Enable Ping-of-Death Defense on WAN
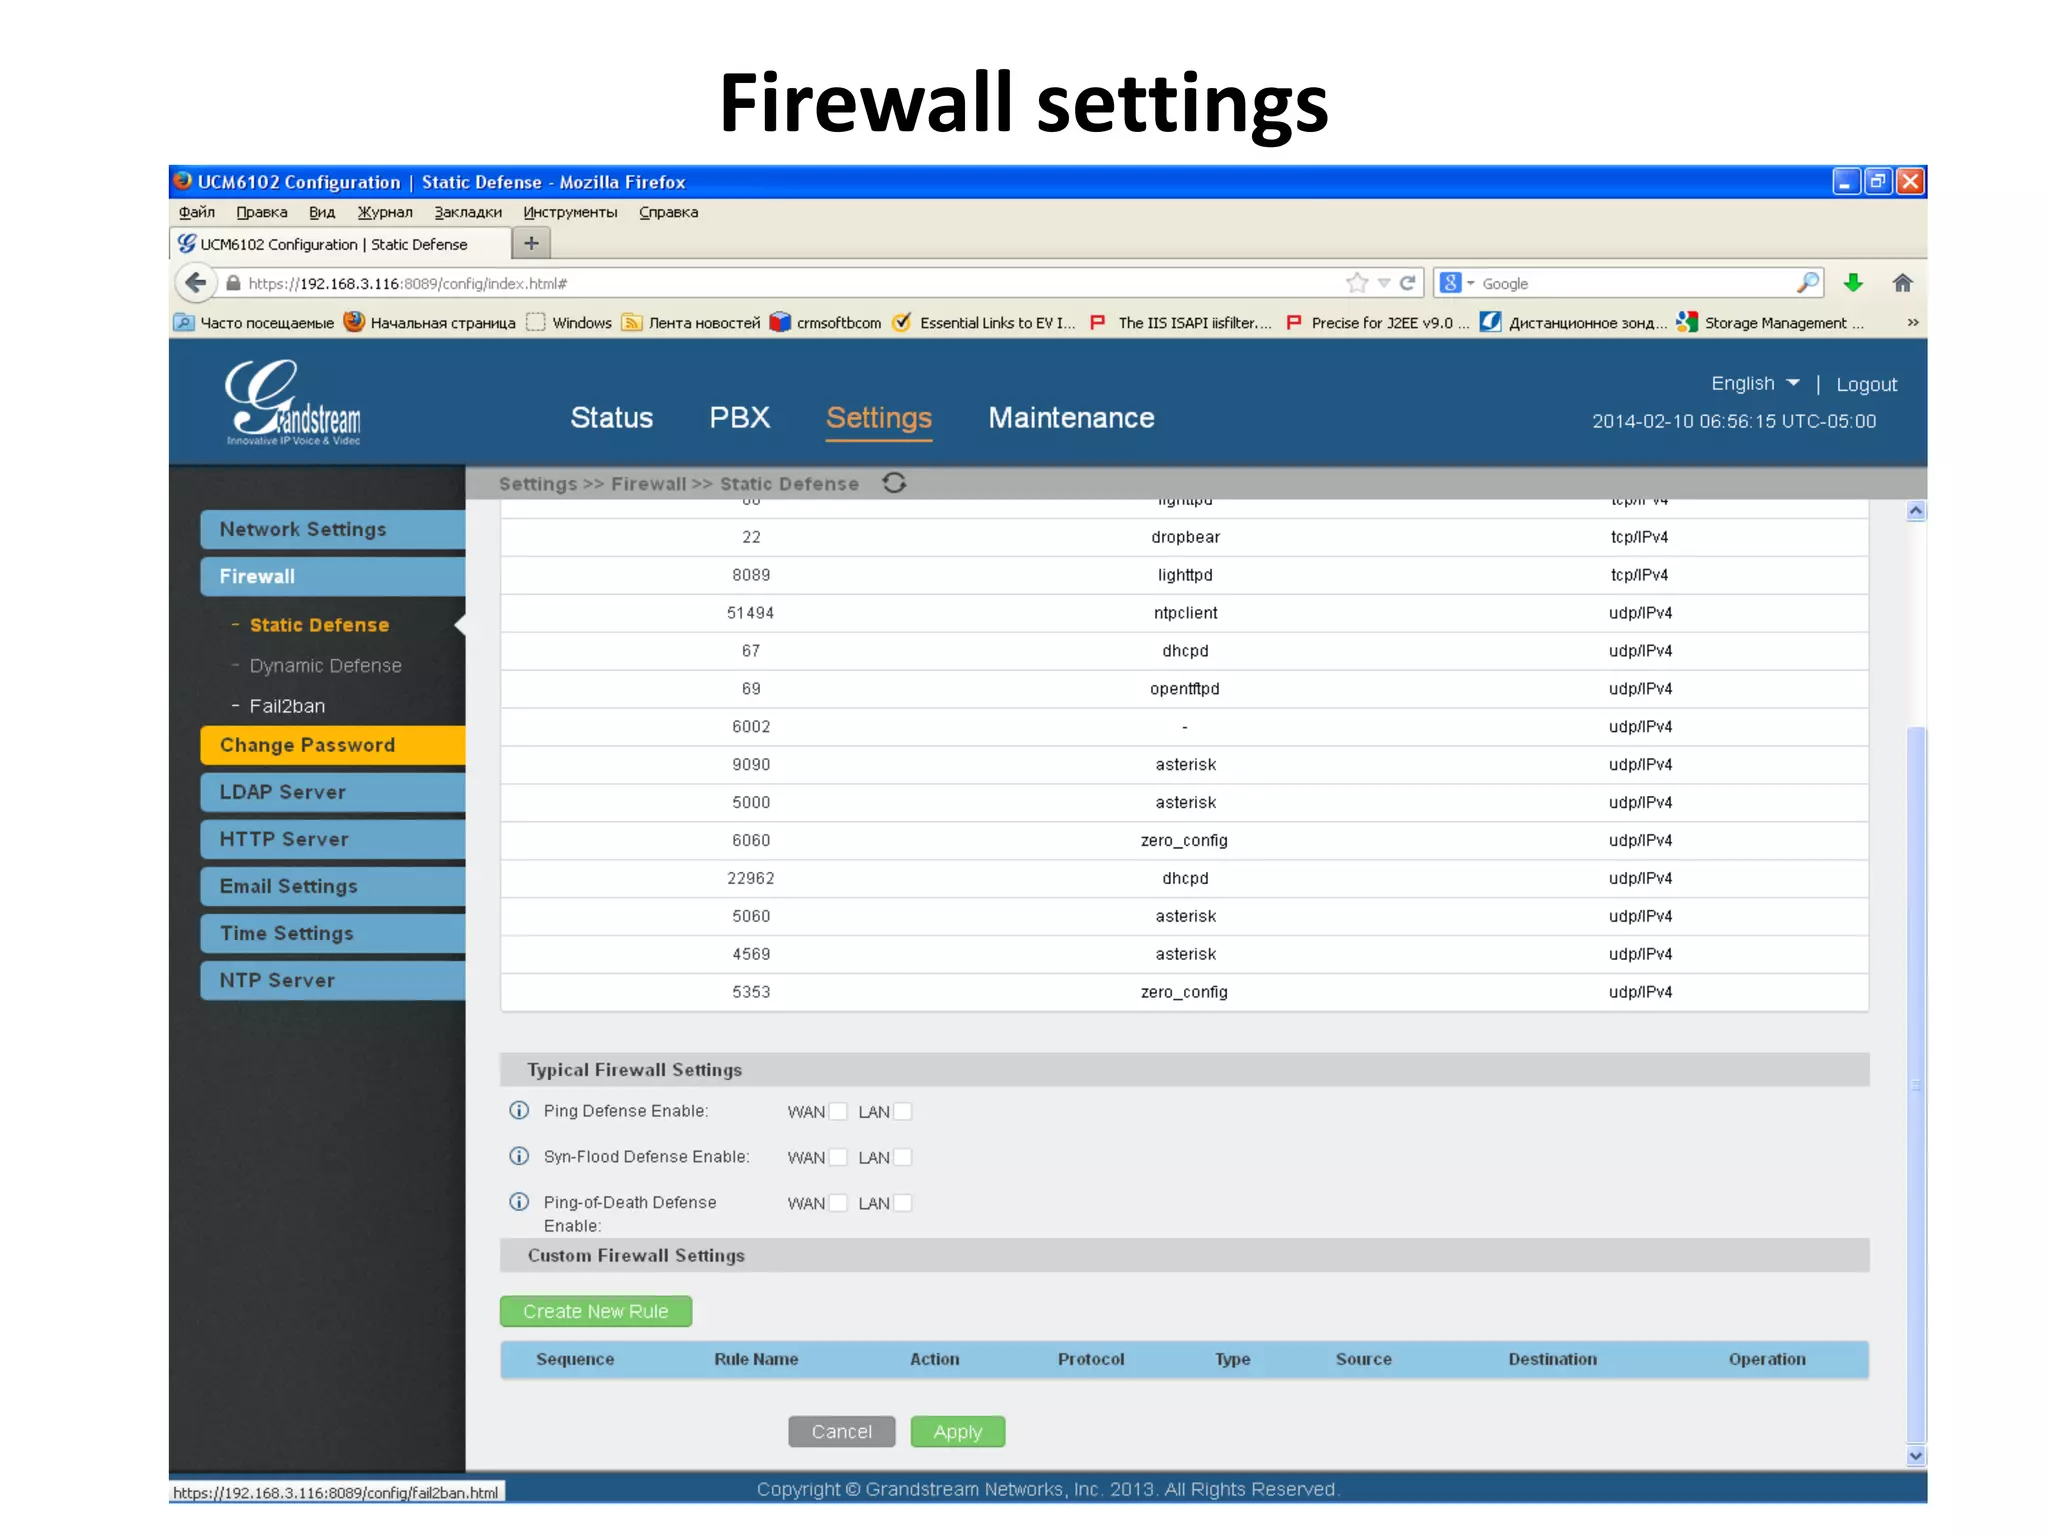 (x=838, y=1203)
